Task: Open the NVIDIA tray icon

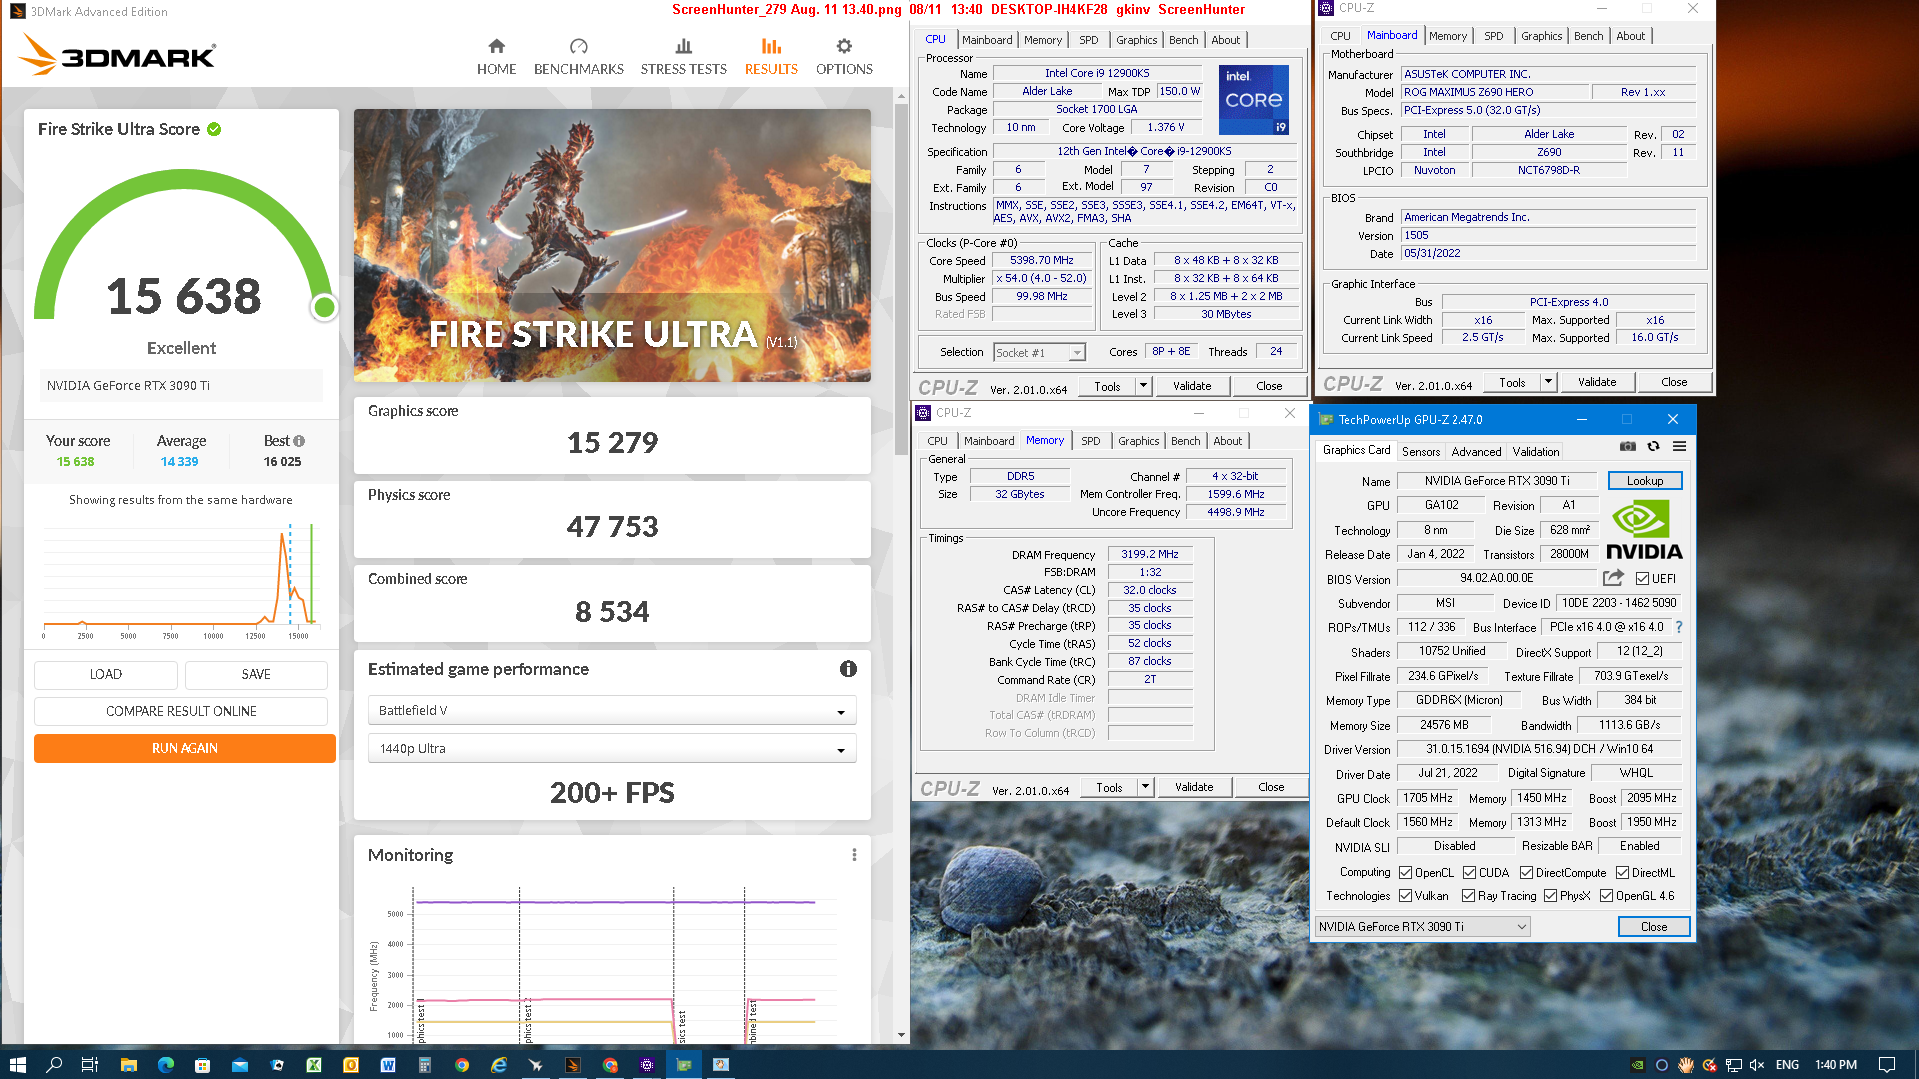Action: [x=1638, y=1065]
